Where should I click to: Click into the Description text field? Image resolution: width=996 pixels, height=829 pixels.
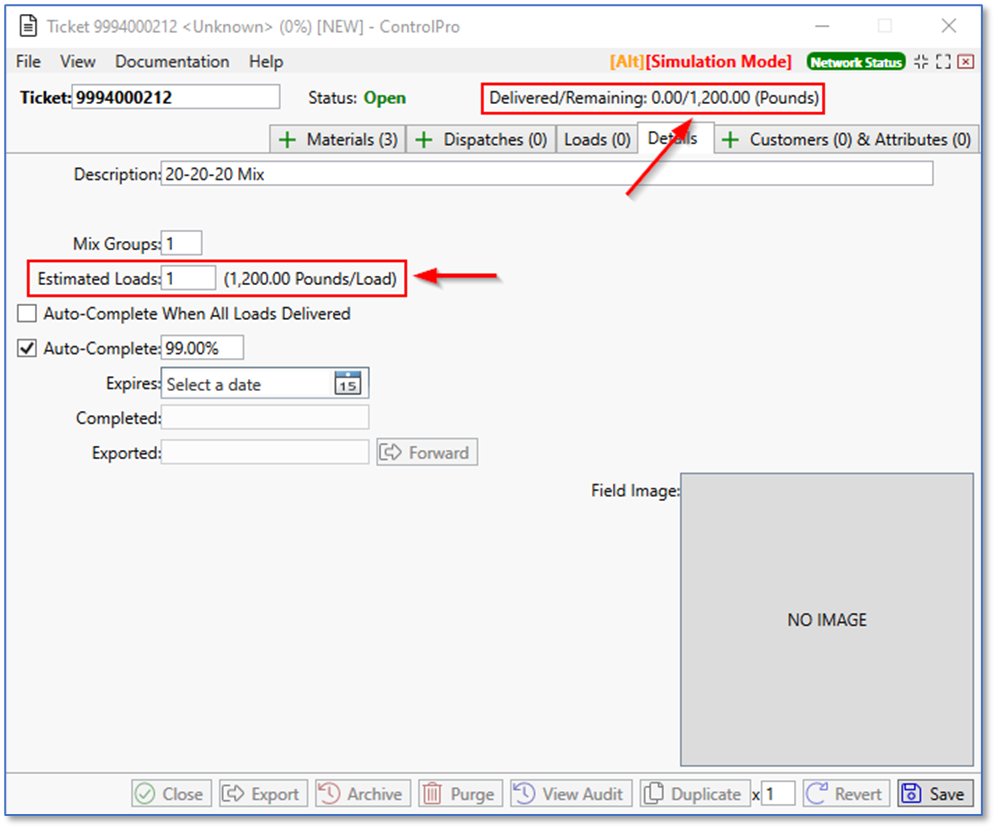pyautogui.click(x=546, y=174)
